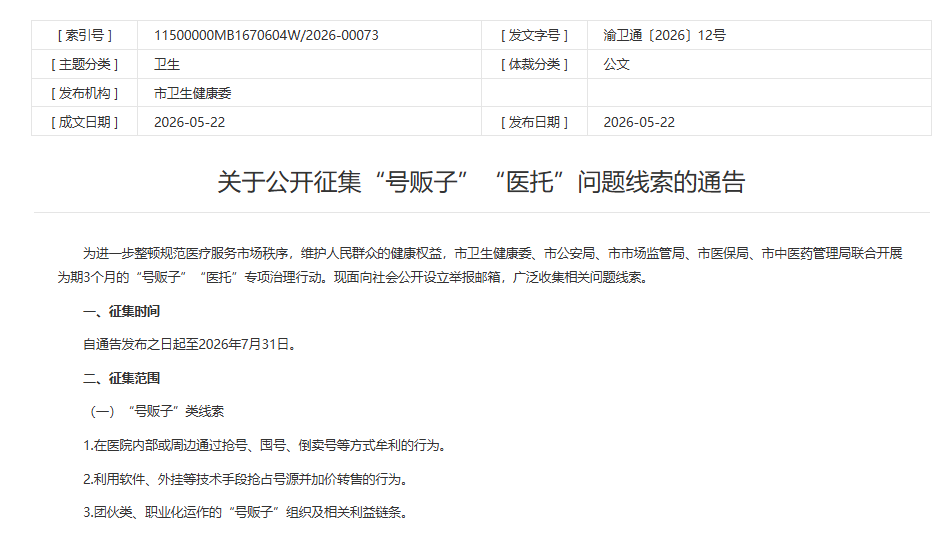Image resolution: width=941 pixels, height=538 pixels.
Task: Click the [ 主题分类 ] label cell
Action: click(85, 64)
